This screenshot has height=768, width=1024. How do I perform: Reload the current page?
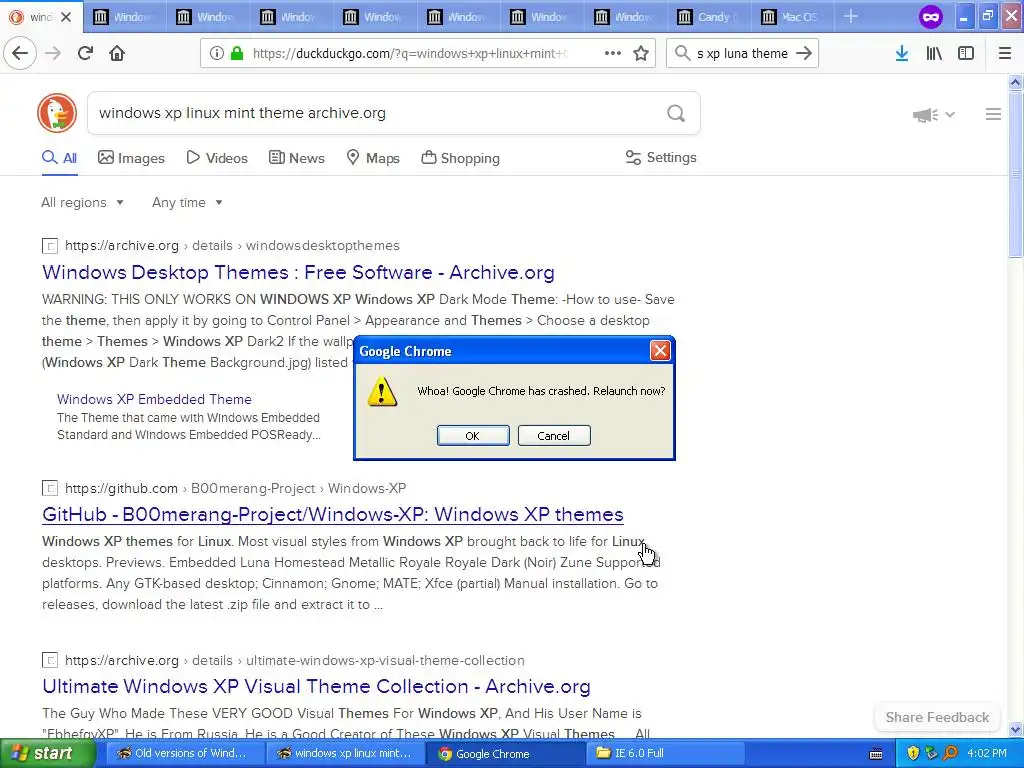pyautogui.click(x=86, y=53)
